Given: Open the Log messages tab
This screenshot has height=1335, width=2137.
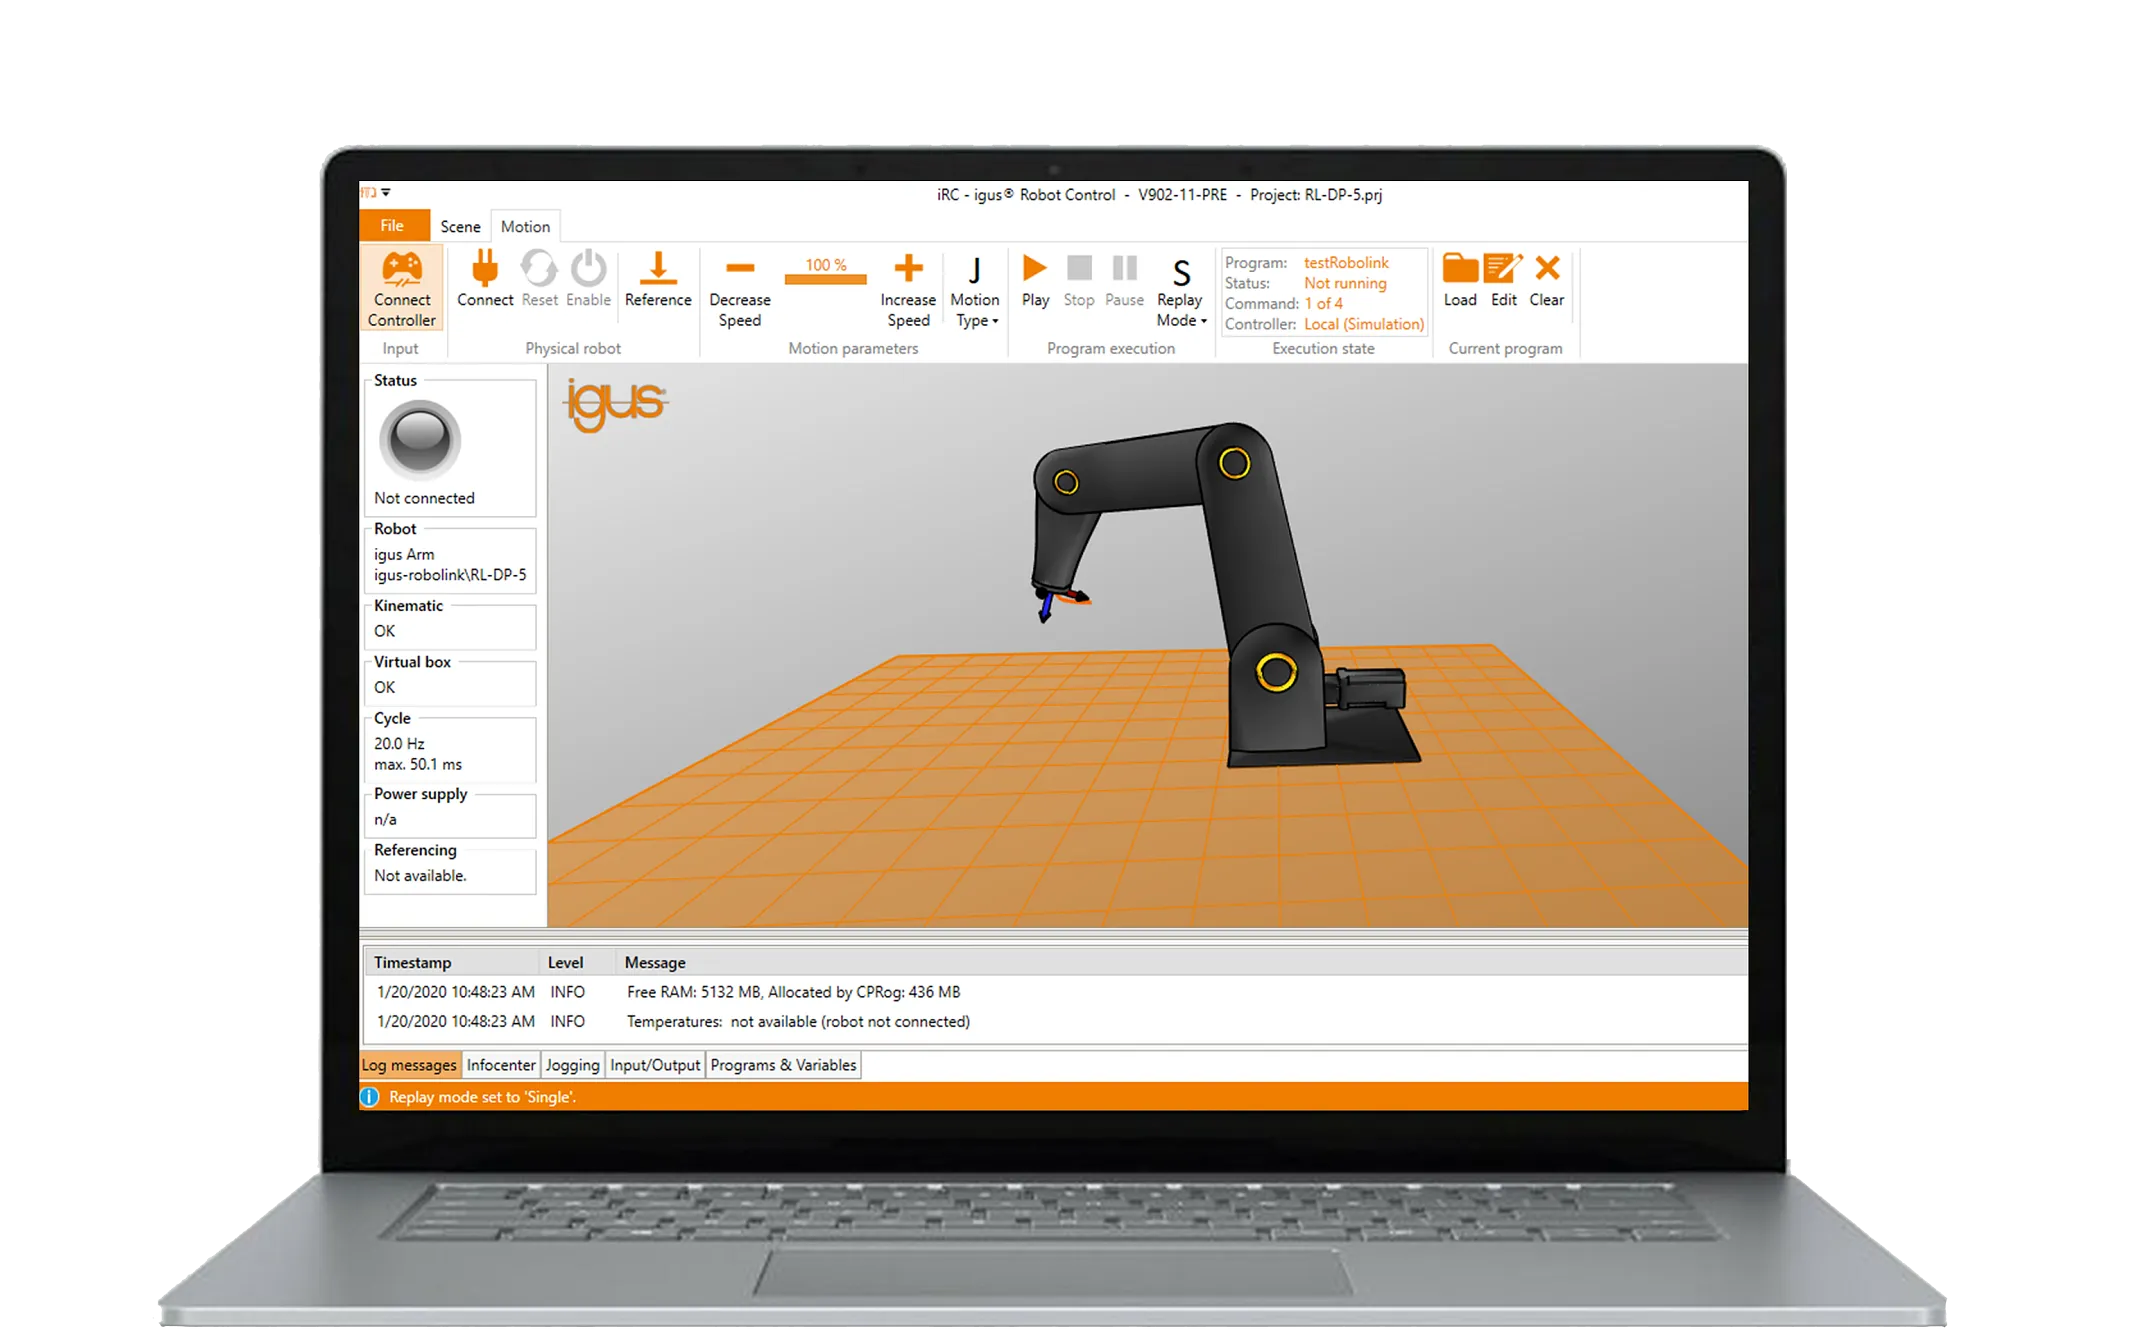Looking at the screenshot, I should pyautogui.click(x=409, y=1065).
